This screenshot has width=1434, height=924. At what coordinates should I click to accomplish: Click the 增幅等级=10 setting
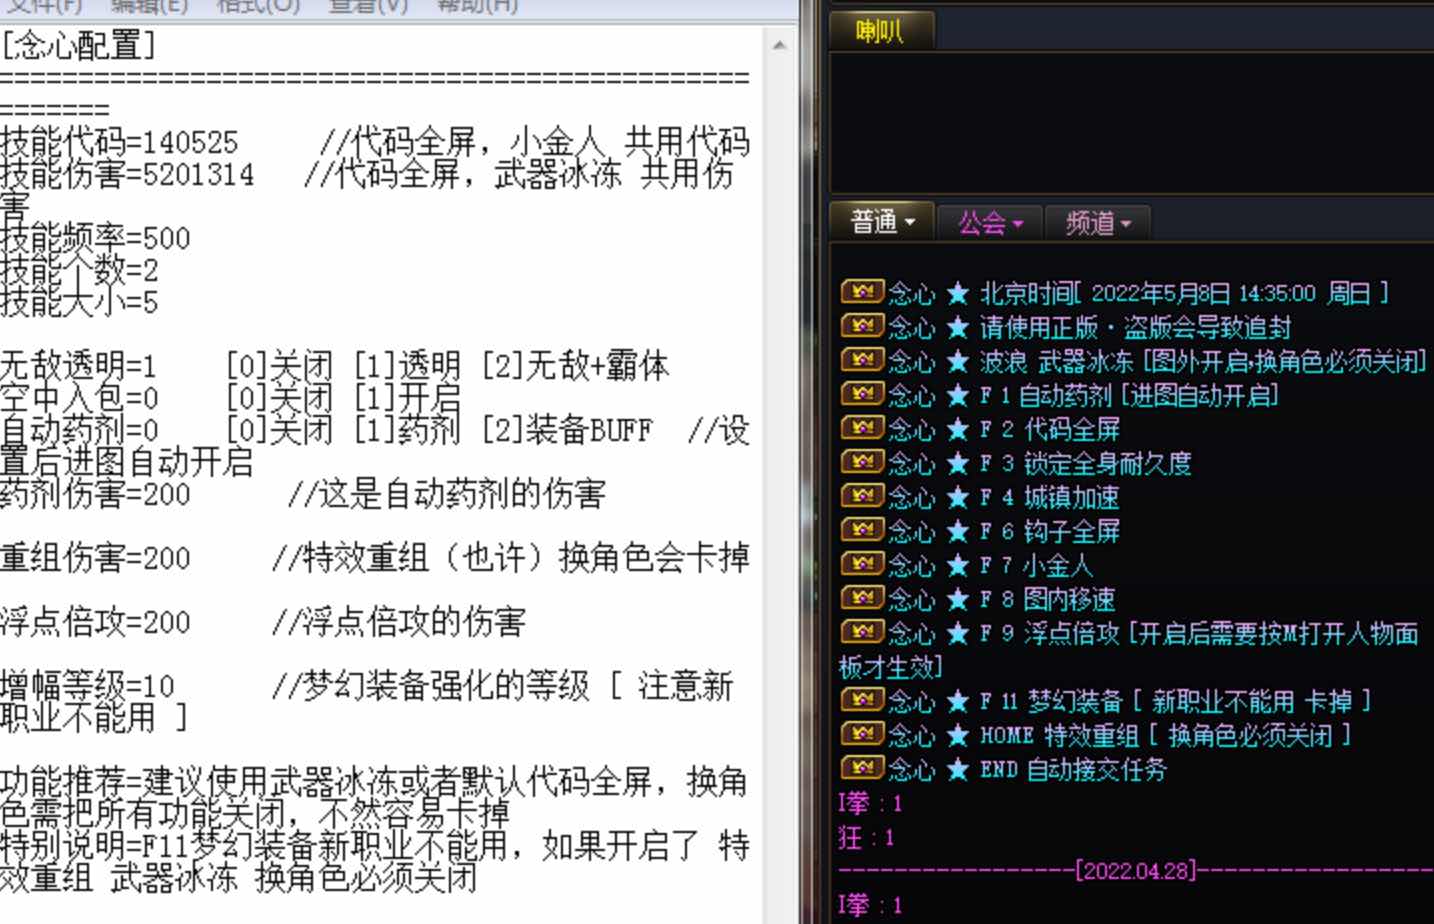click(87, 686)
